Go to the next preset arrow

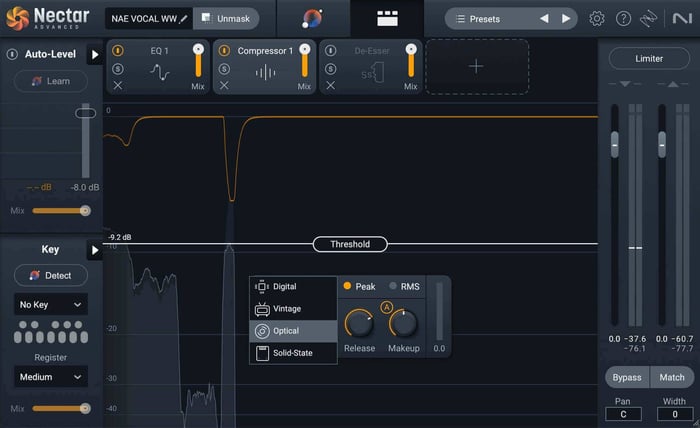(566, 19)
